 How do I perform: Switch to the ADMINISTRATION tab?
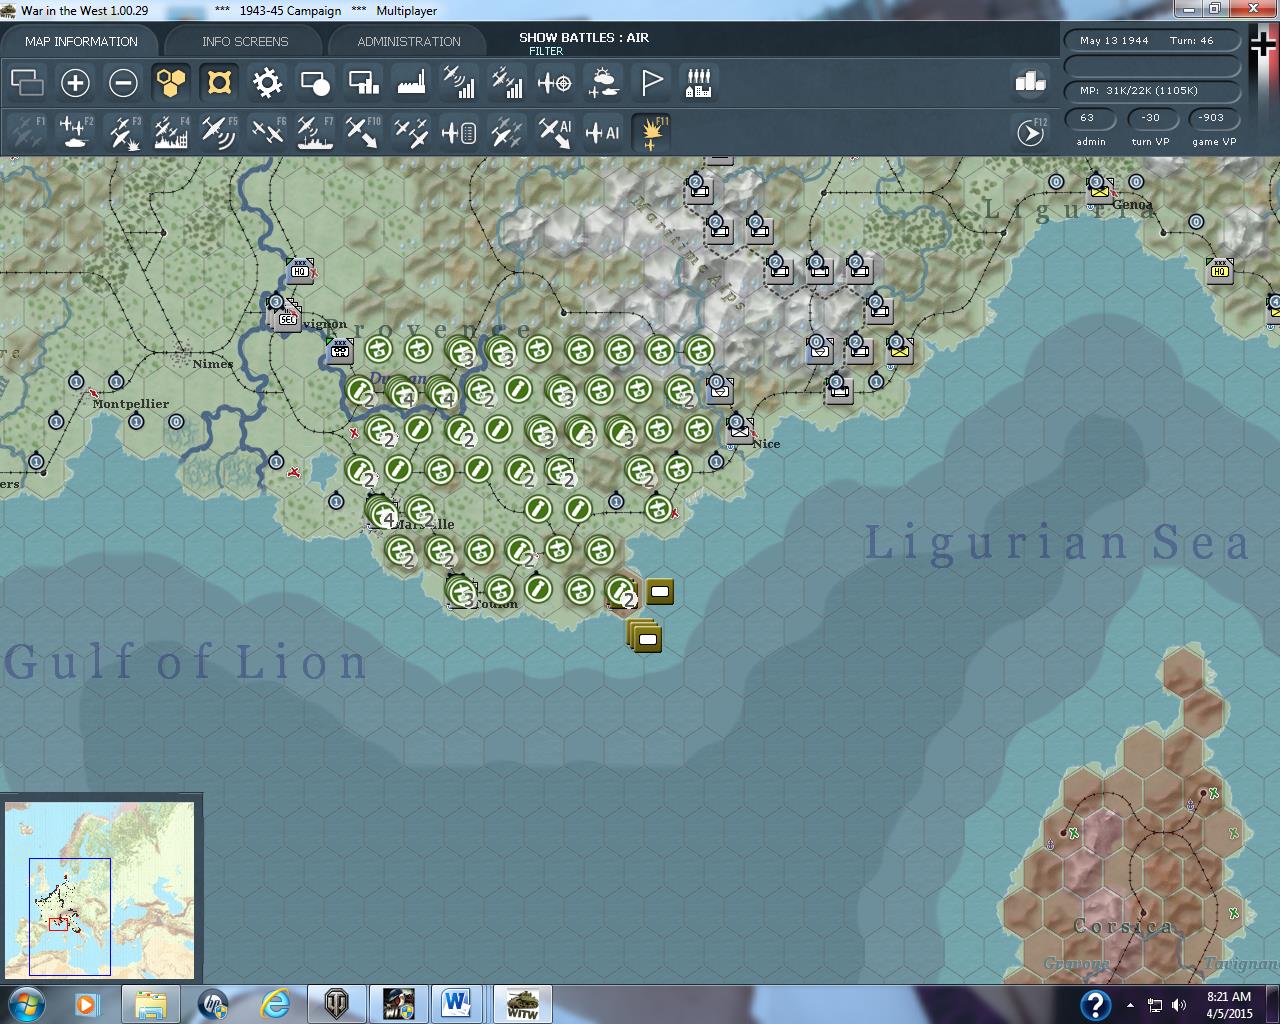409,41
